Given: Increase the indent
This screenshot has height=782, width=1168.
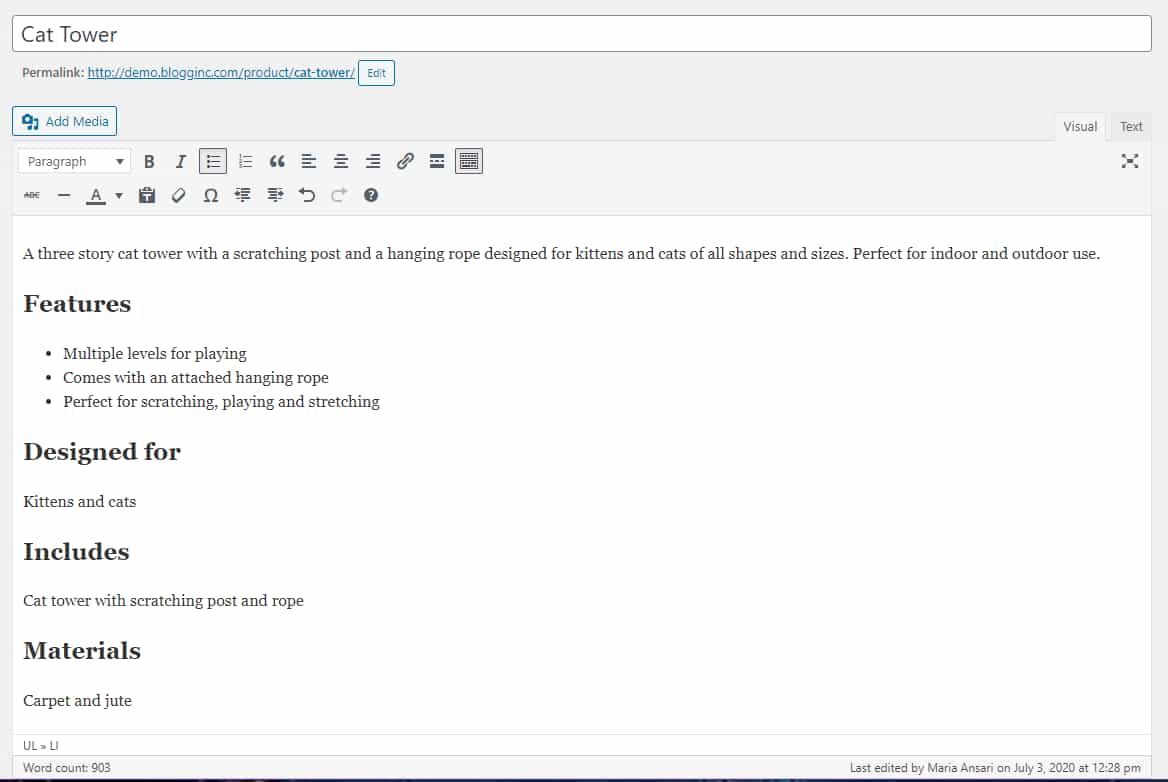Looking at the screenshot, I should point(275,195).
